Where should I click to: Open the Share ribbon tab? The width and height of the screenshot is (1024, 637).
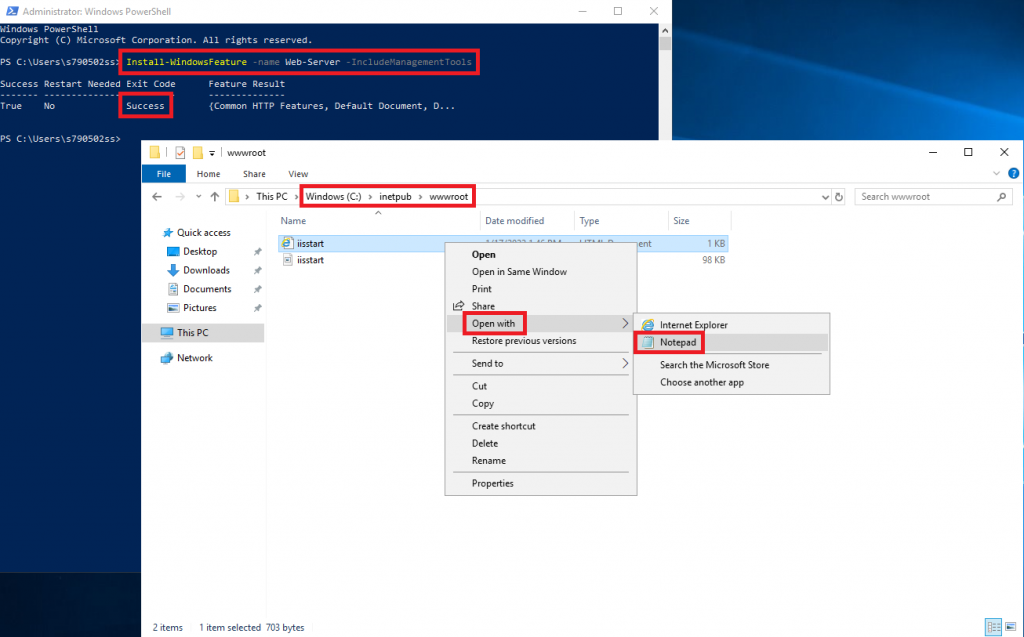click(x=254, y=174)
